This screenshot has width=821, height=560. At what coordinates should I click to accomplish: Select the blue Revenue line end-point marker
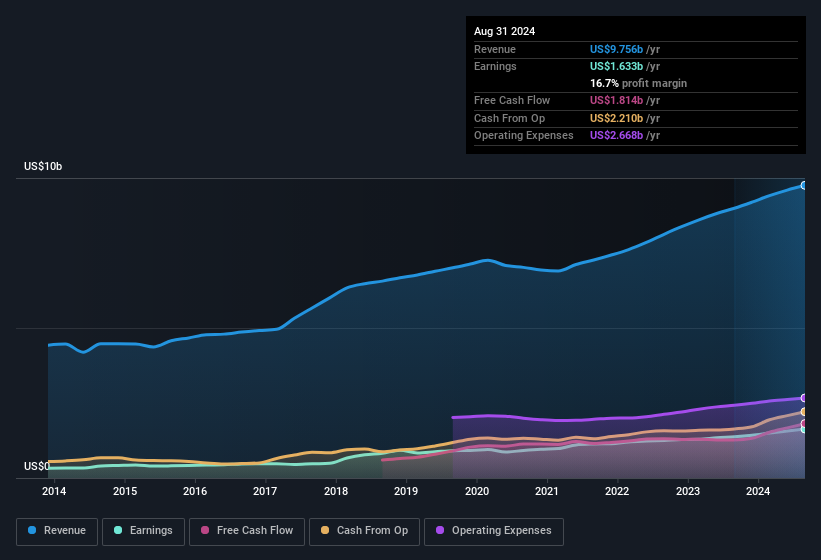(803, 185)
